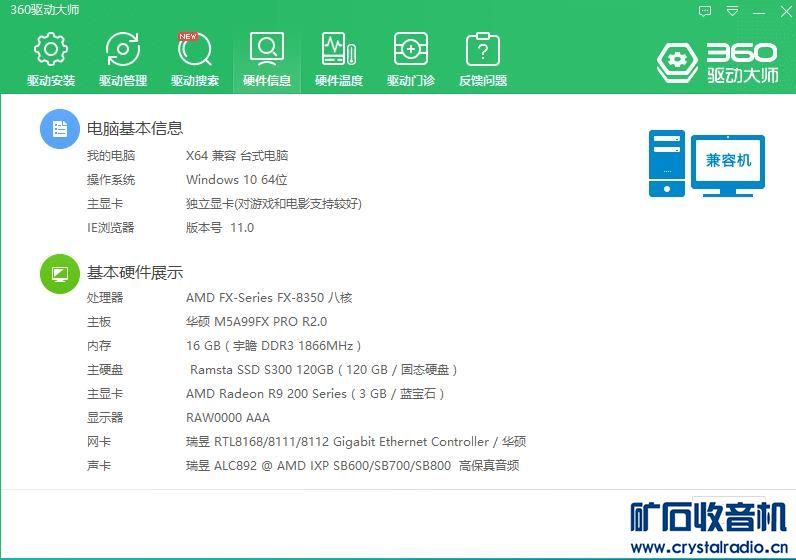Click the 处理器 label
This screenshot has height=560, width=796.
(x=105, y=298)
